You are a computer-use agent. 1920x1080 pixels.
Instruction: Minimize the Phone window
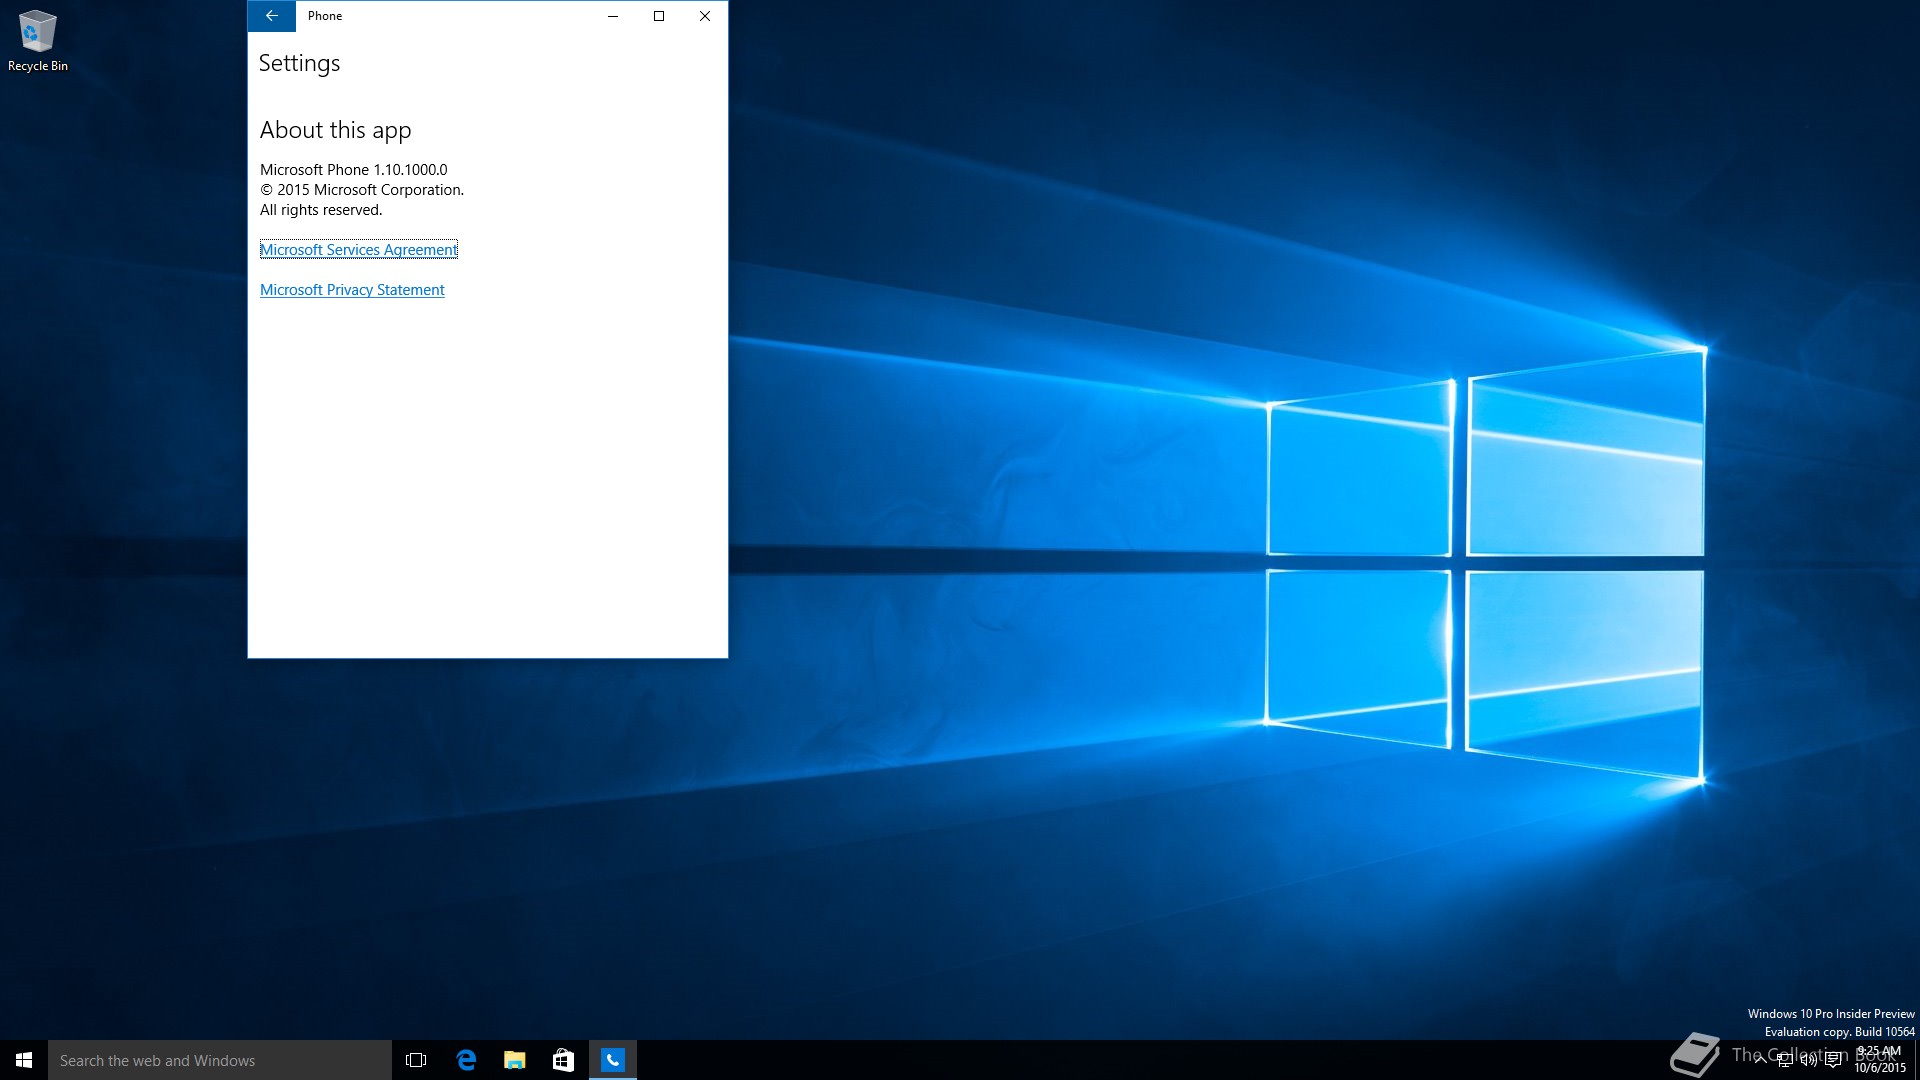tap(613, 16)
